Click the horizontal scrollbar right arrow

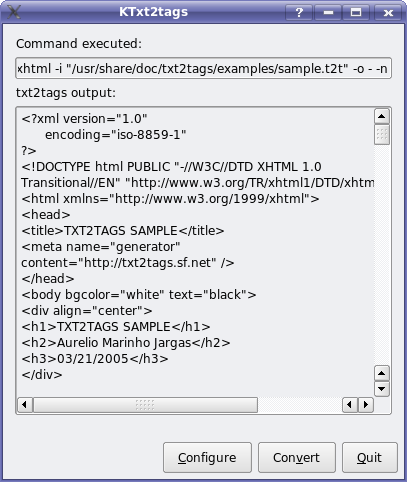[366, 405]
